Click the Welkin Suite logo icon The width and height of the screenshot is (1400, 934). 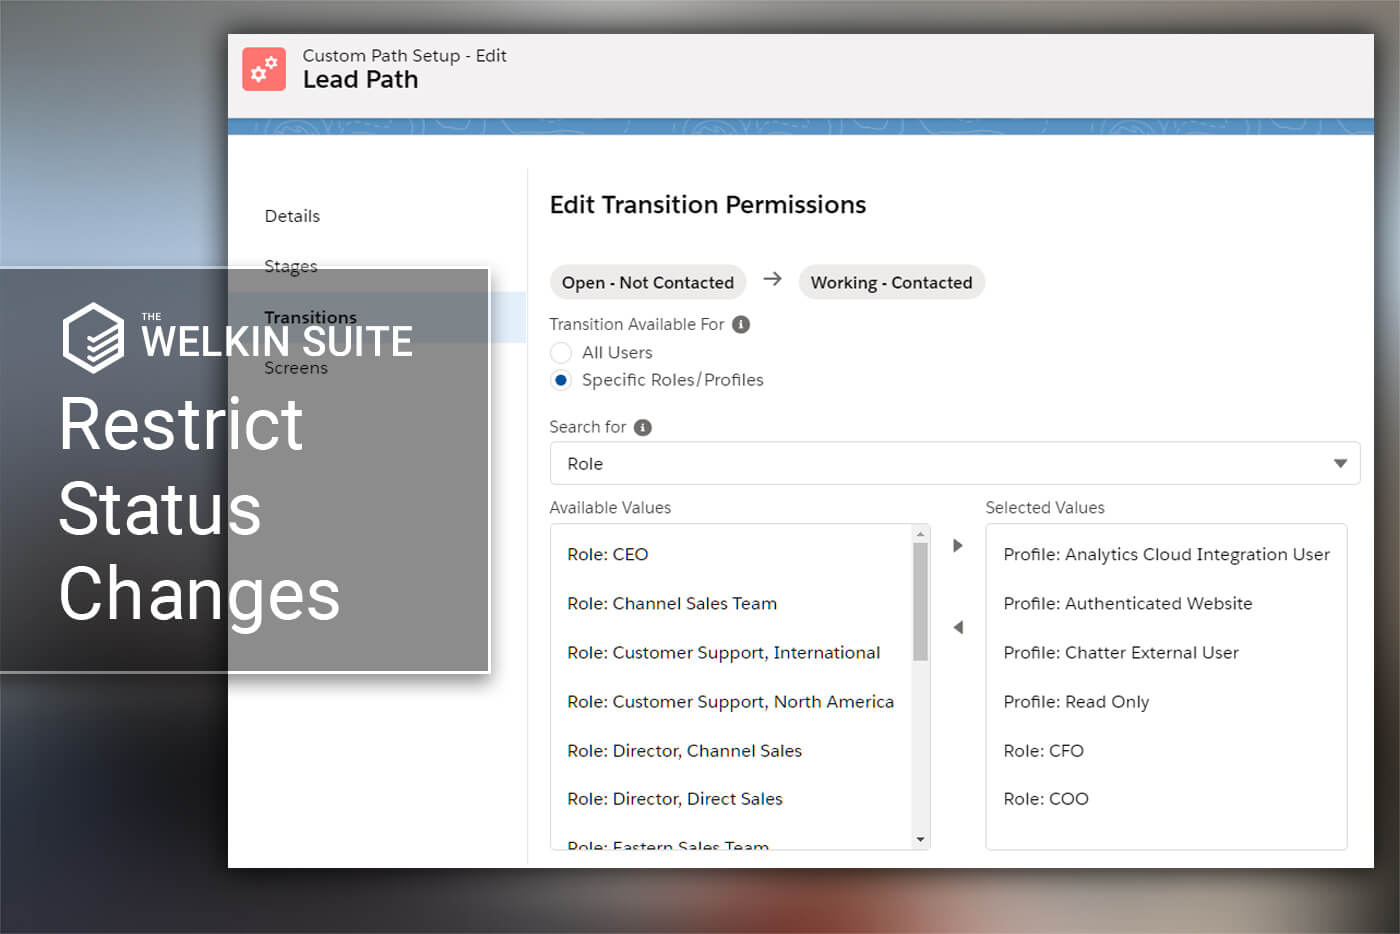93,338
